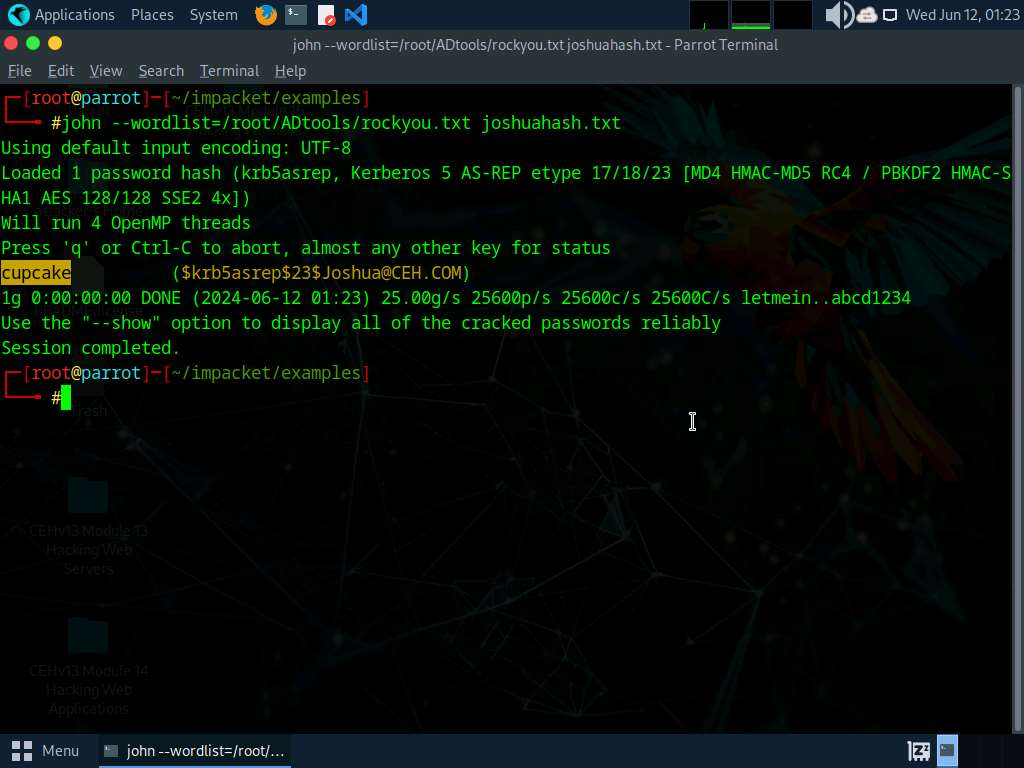
Task: Click the volume speaker icon
Action: [837, 15]
